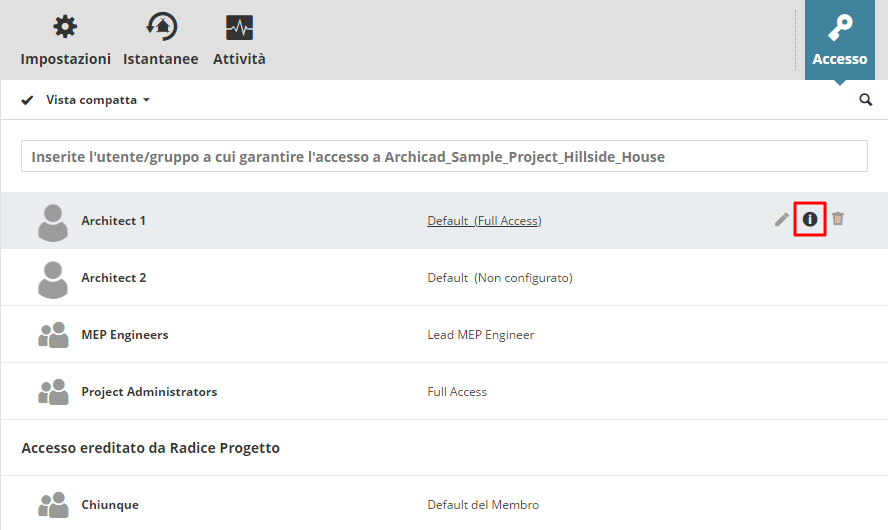The height and width of the screenshot is (530, 888).
Task: Expand the Vista compatta dropdown
Action: (98, 100)
